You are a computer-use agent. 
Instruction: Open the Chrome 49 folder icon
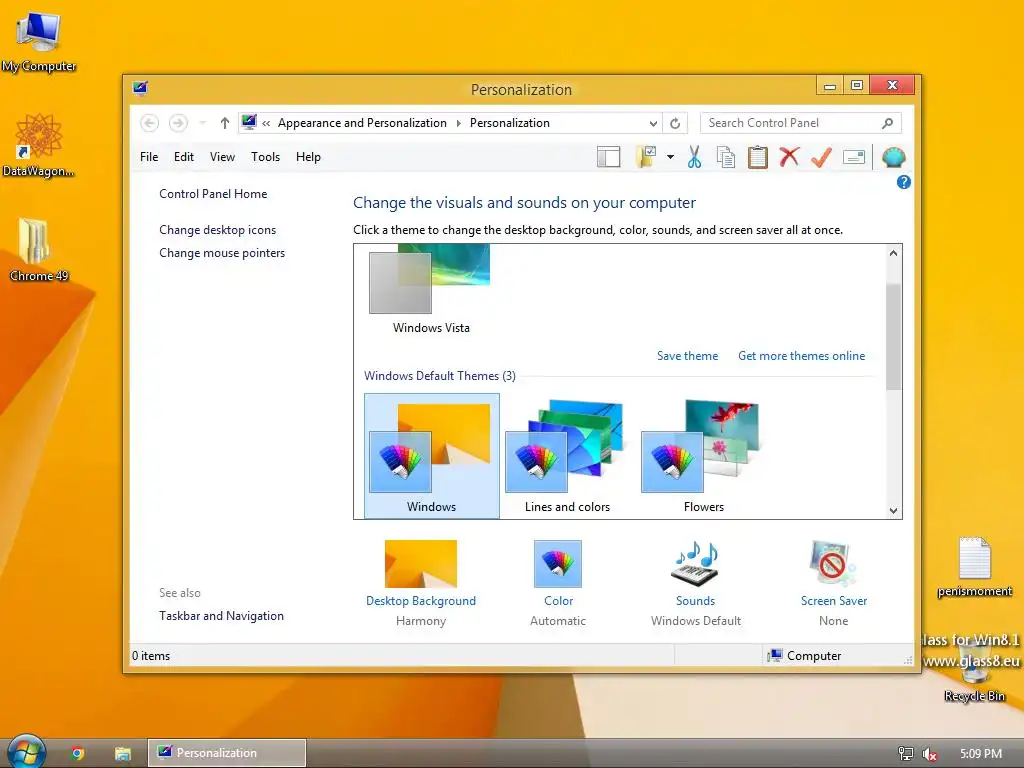(39, 250)
